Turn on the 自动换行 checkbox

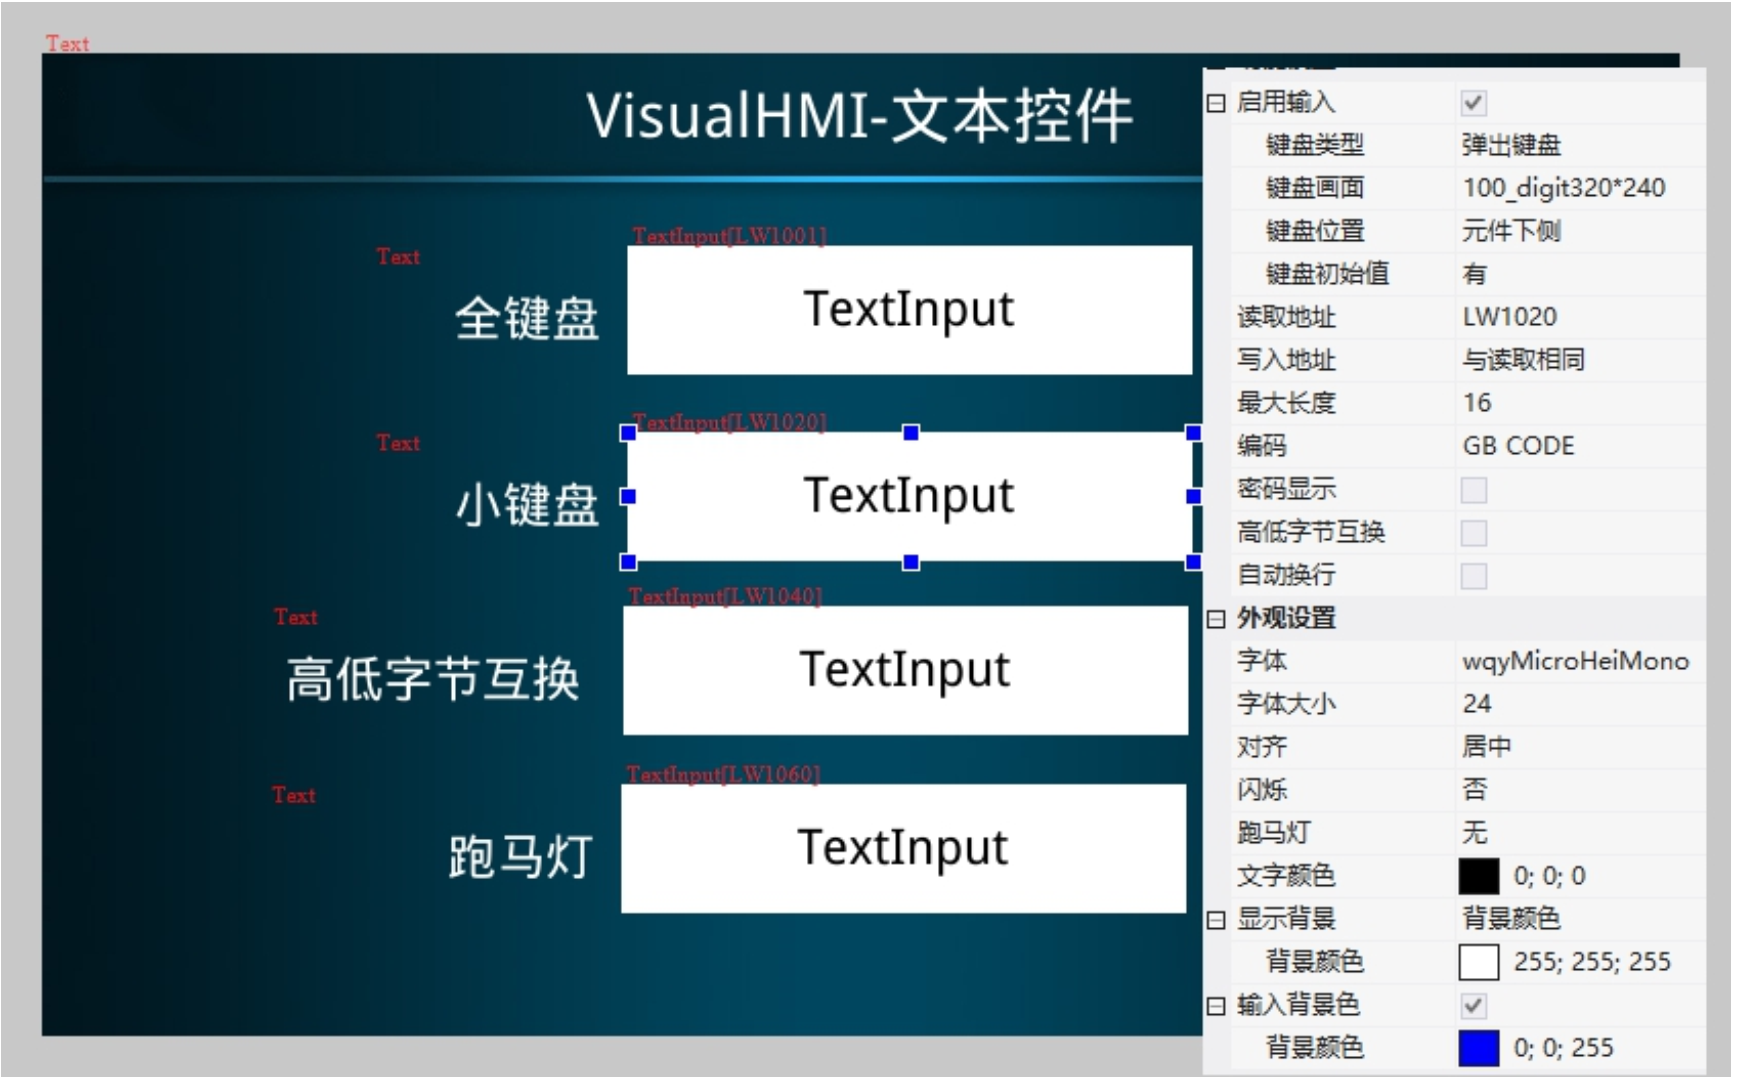coord(1473,576)
